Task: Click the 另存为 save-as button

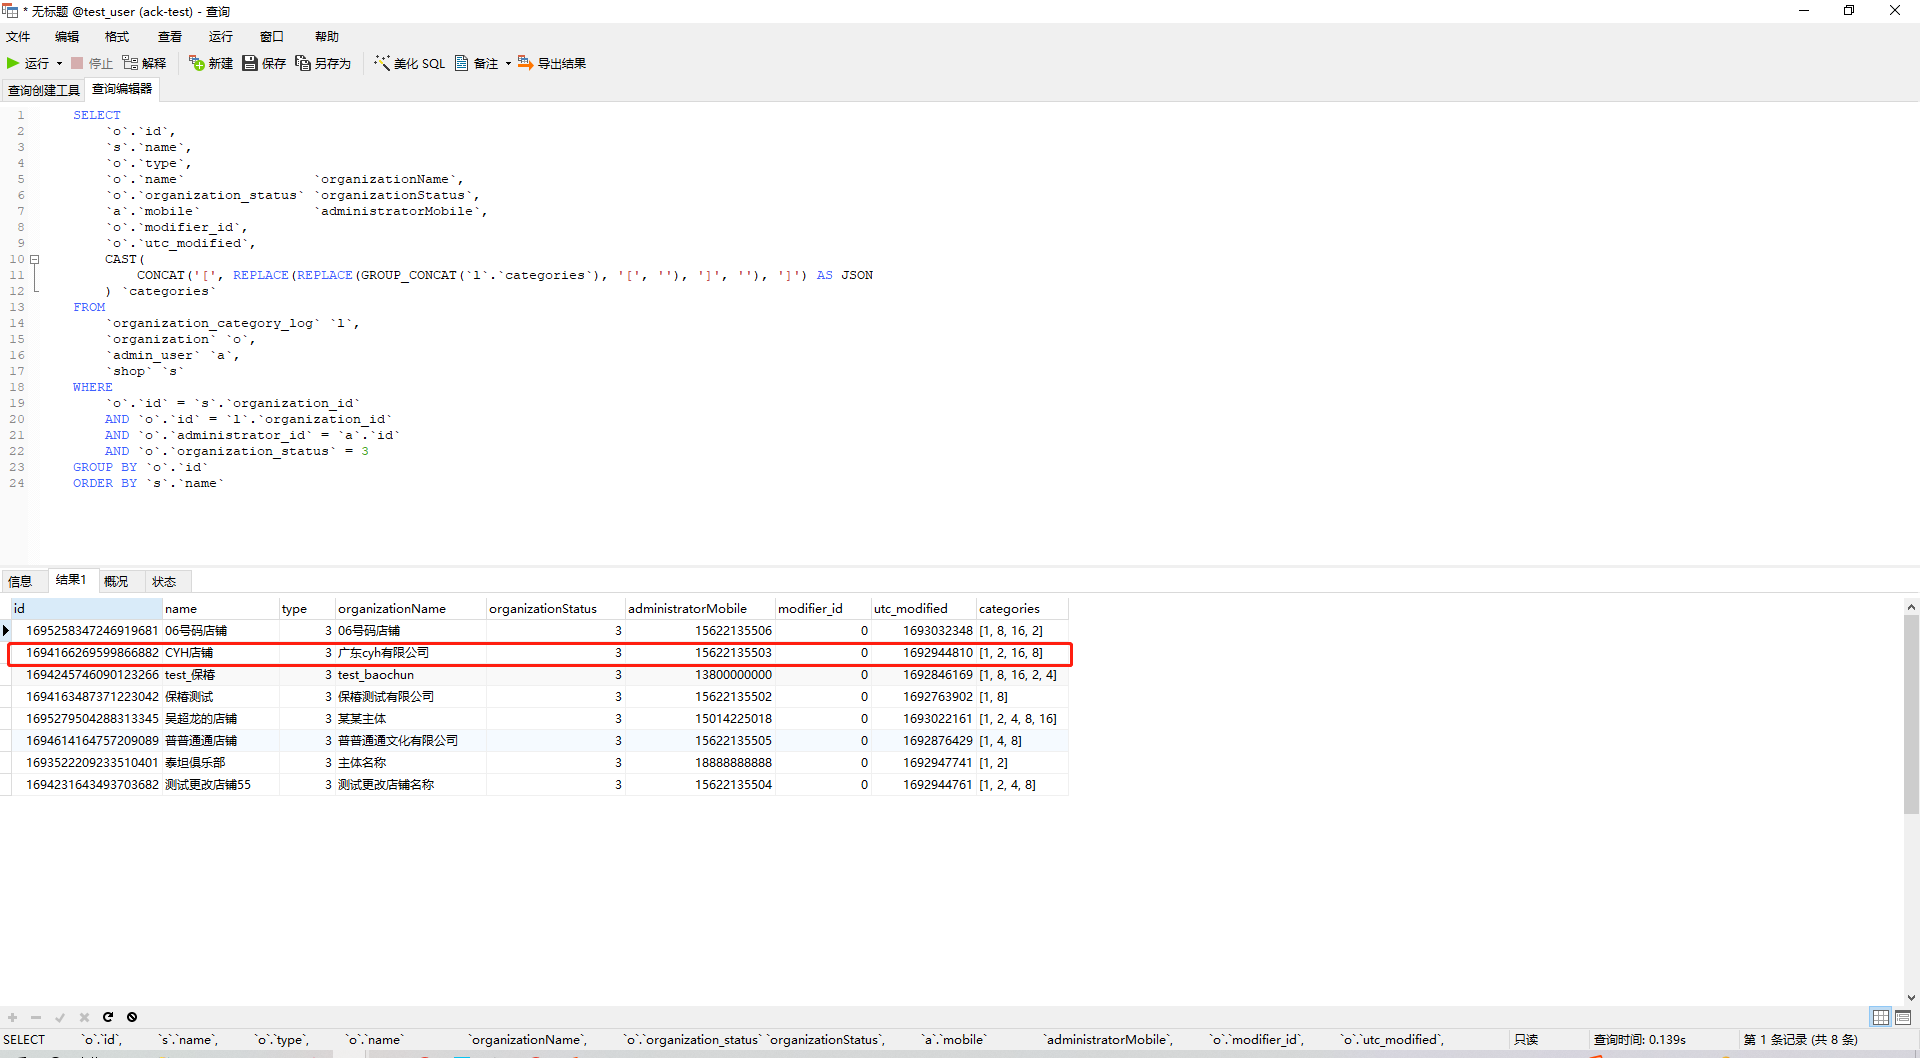Action: coord(323,63)
